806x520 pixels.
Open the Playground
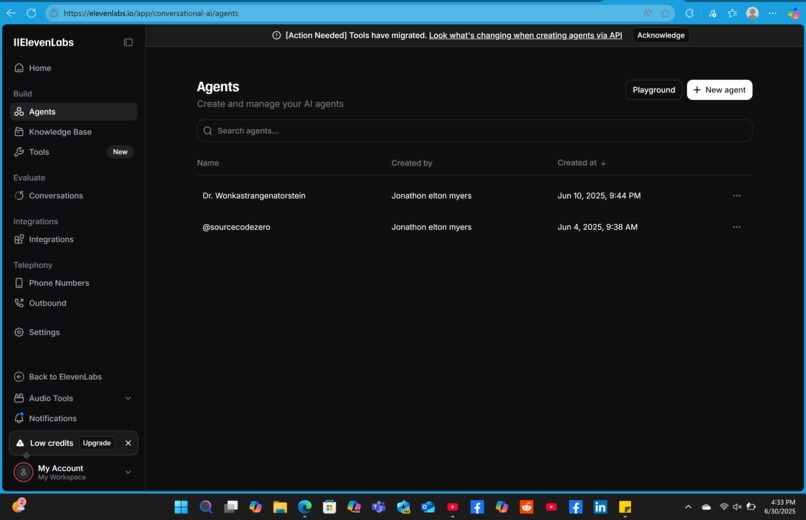point(653,90)
